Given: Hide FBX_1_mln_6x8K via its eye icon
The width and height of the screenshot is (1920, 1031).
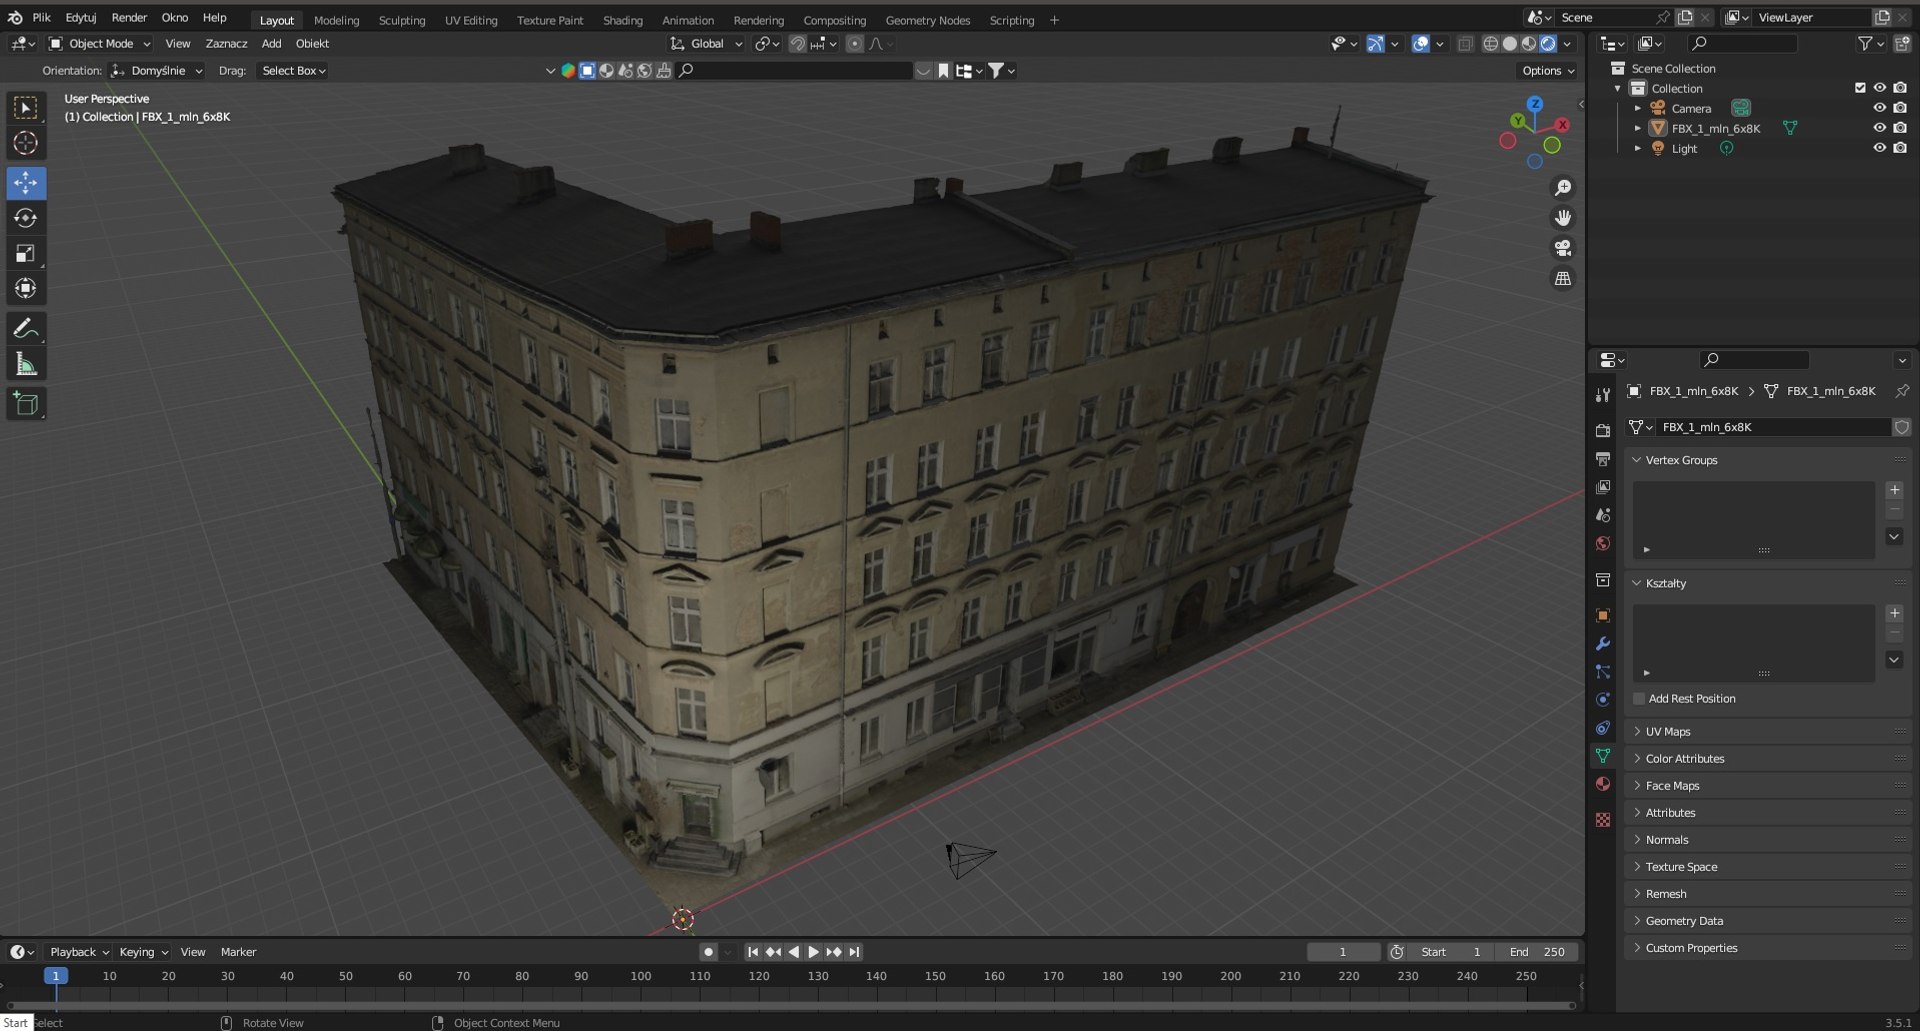Looking at the screenshot, I should (1879, 128).
